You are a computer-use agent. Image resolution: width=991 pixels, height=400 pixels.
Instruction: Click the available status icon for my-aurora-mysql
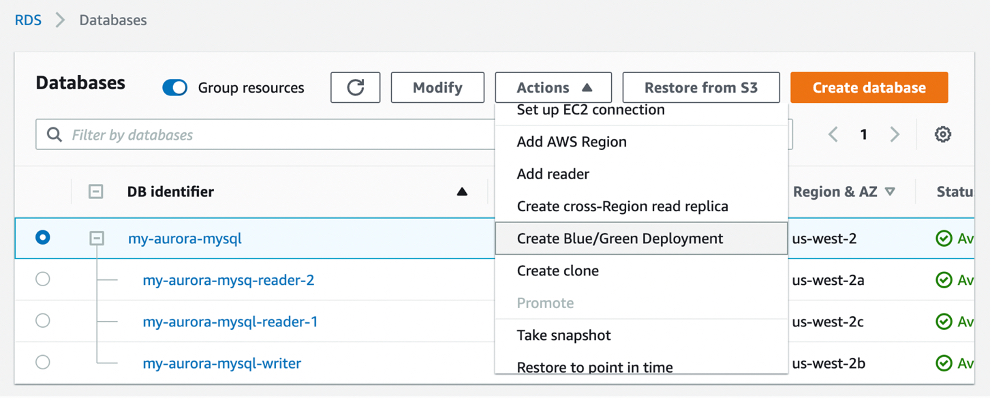(944, 239)
